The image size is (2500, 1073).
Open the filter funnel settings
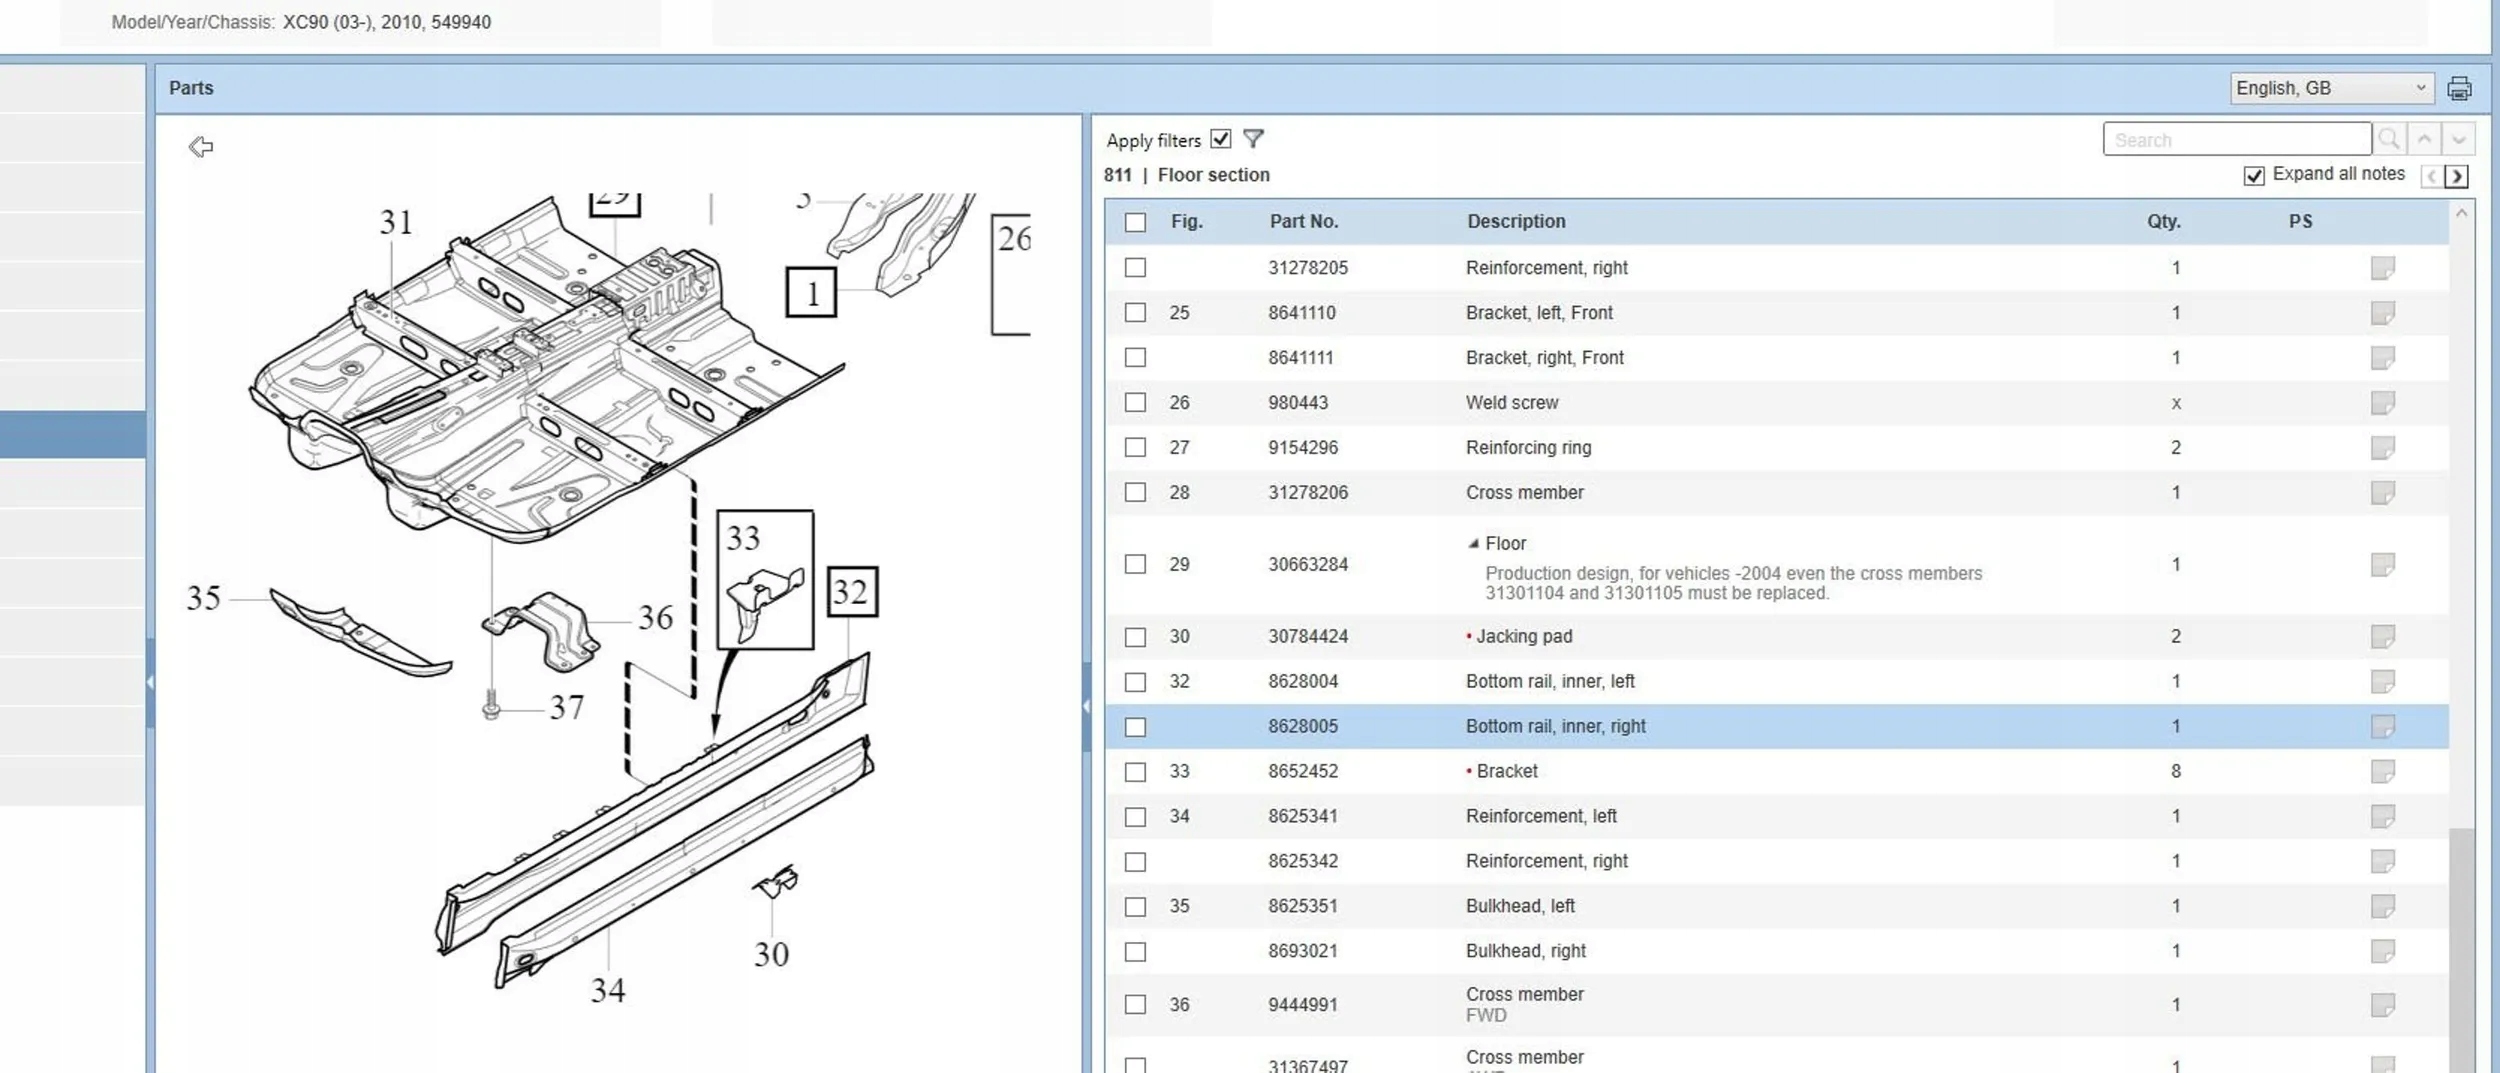point(1253,139)
